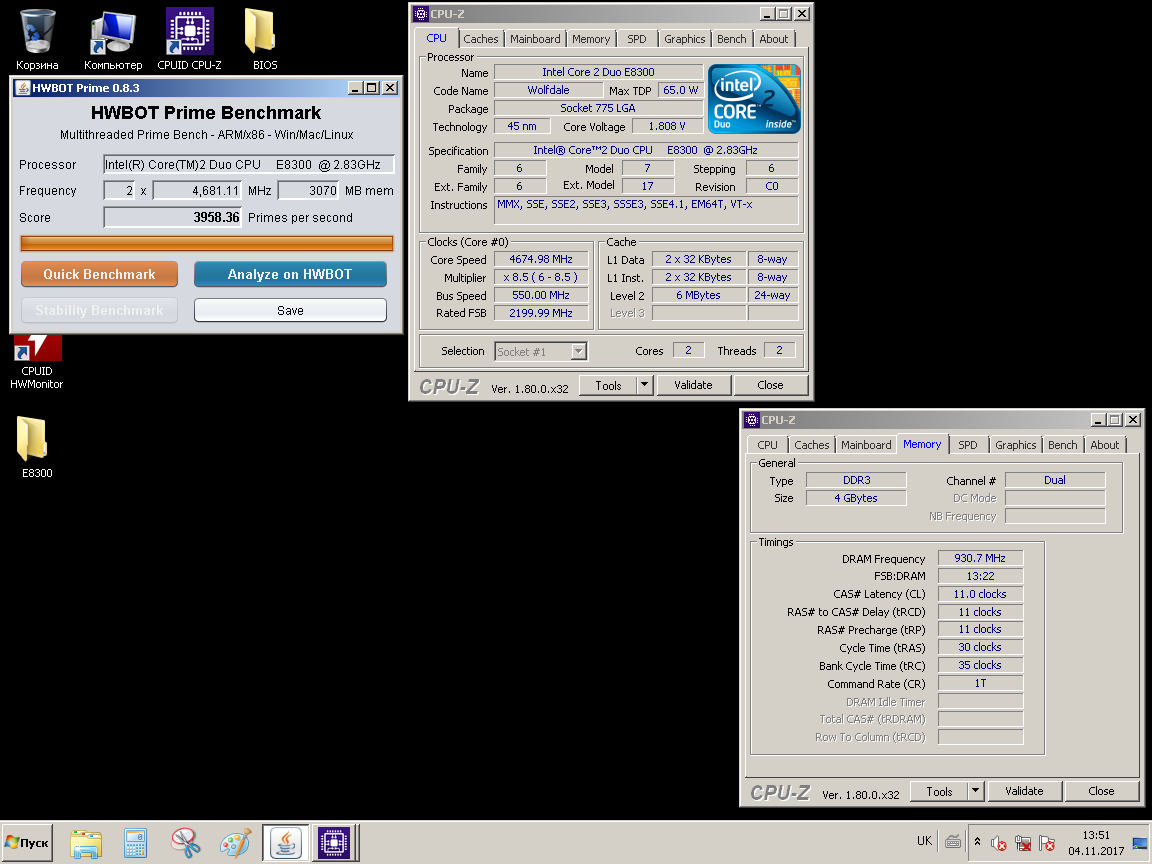The width and height of the screenshot is (1152, 864).
Task: Switch to CPU tab in Memory CPU-Z window
Action: pyautogui.click(x=767, y=445)
